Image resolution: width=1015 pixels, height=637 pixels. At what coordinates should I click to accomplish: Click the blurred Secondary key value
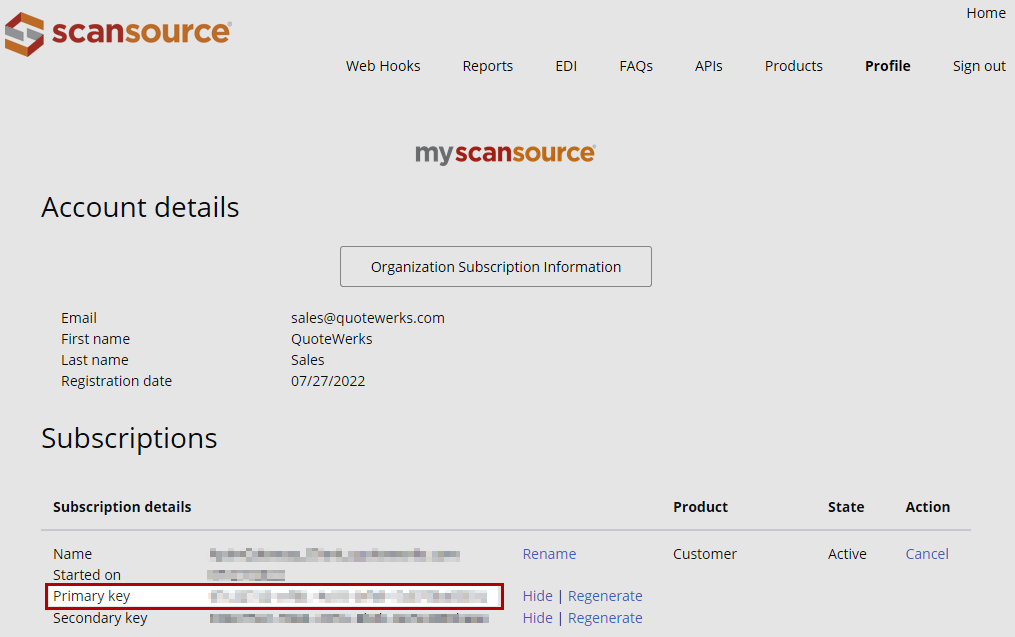click(350, 618)
